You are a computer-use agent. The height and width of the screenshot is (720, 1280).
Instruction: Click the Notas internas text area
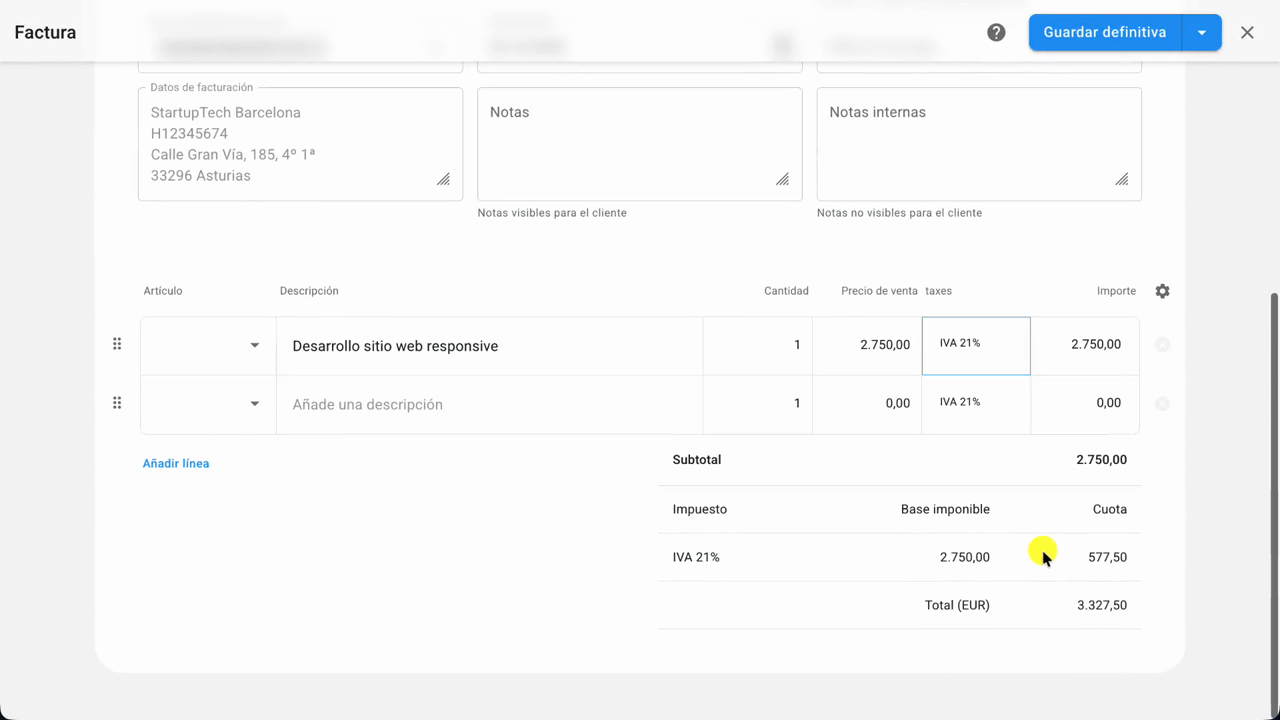pyautogui.click(x=979, y=144)
